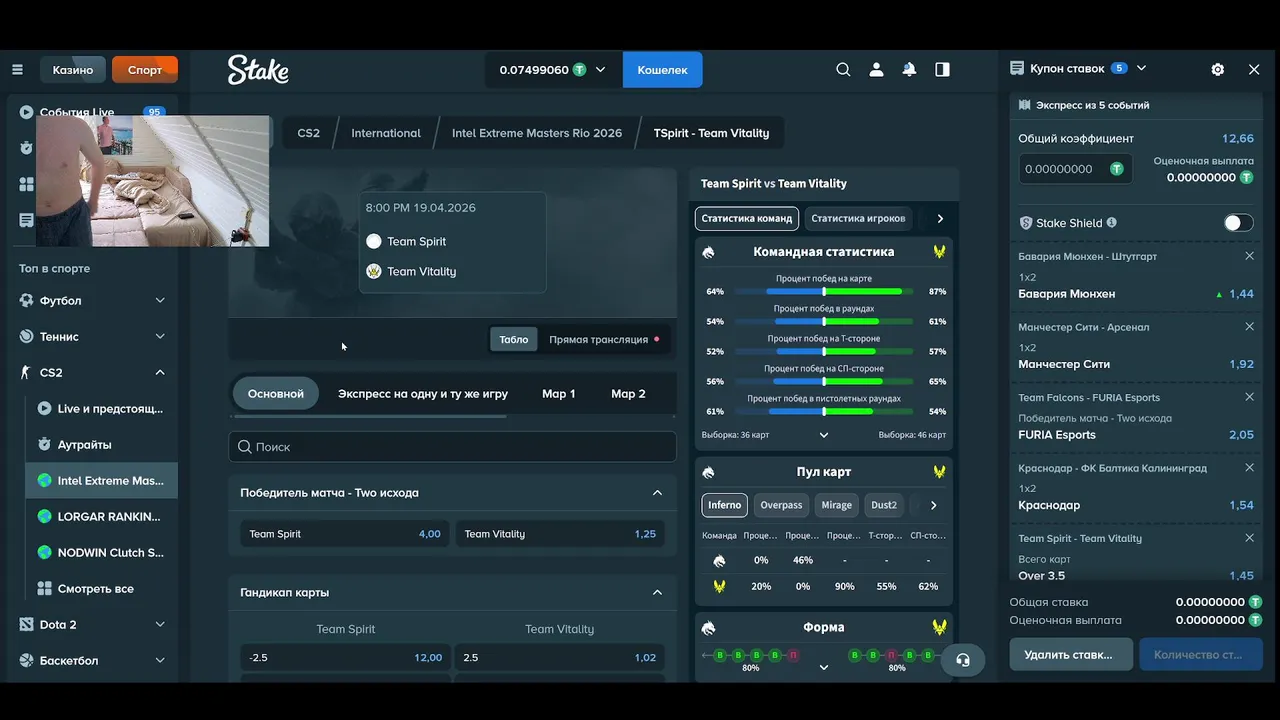Collapse the CS2 sidebar section

tap(160, 372)
